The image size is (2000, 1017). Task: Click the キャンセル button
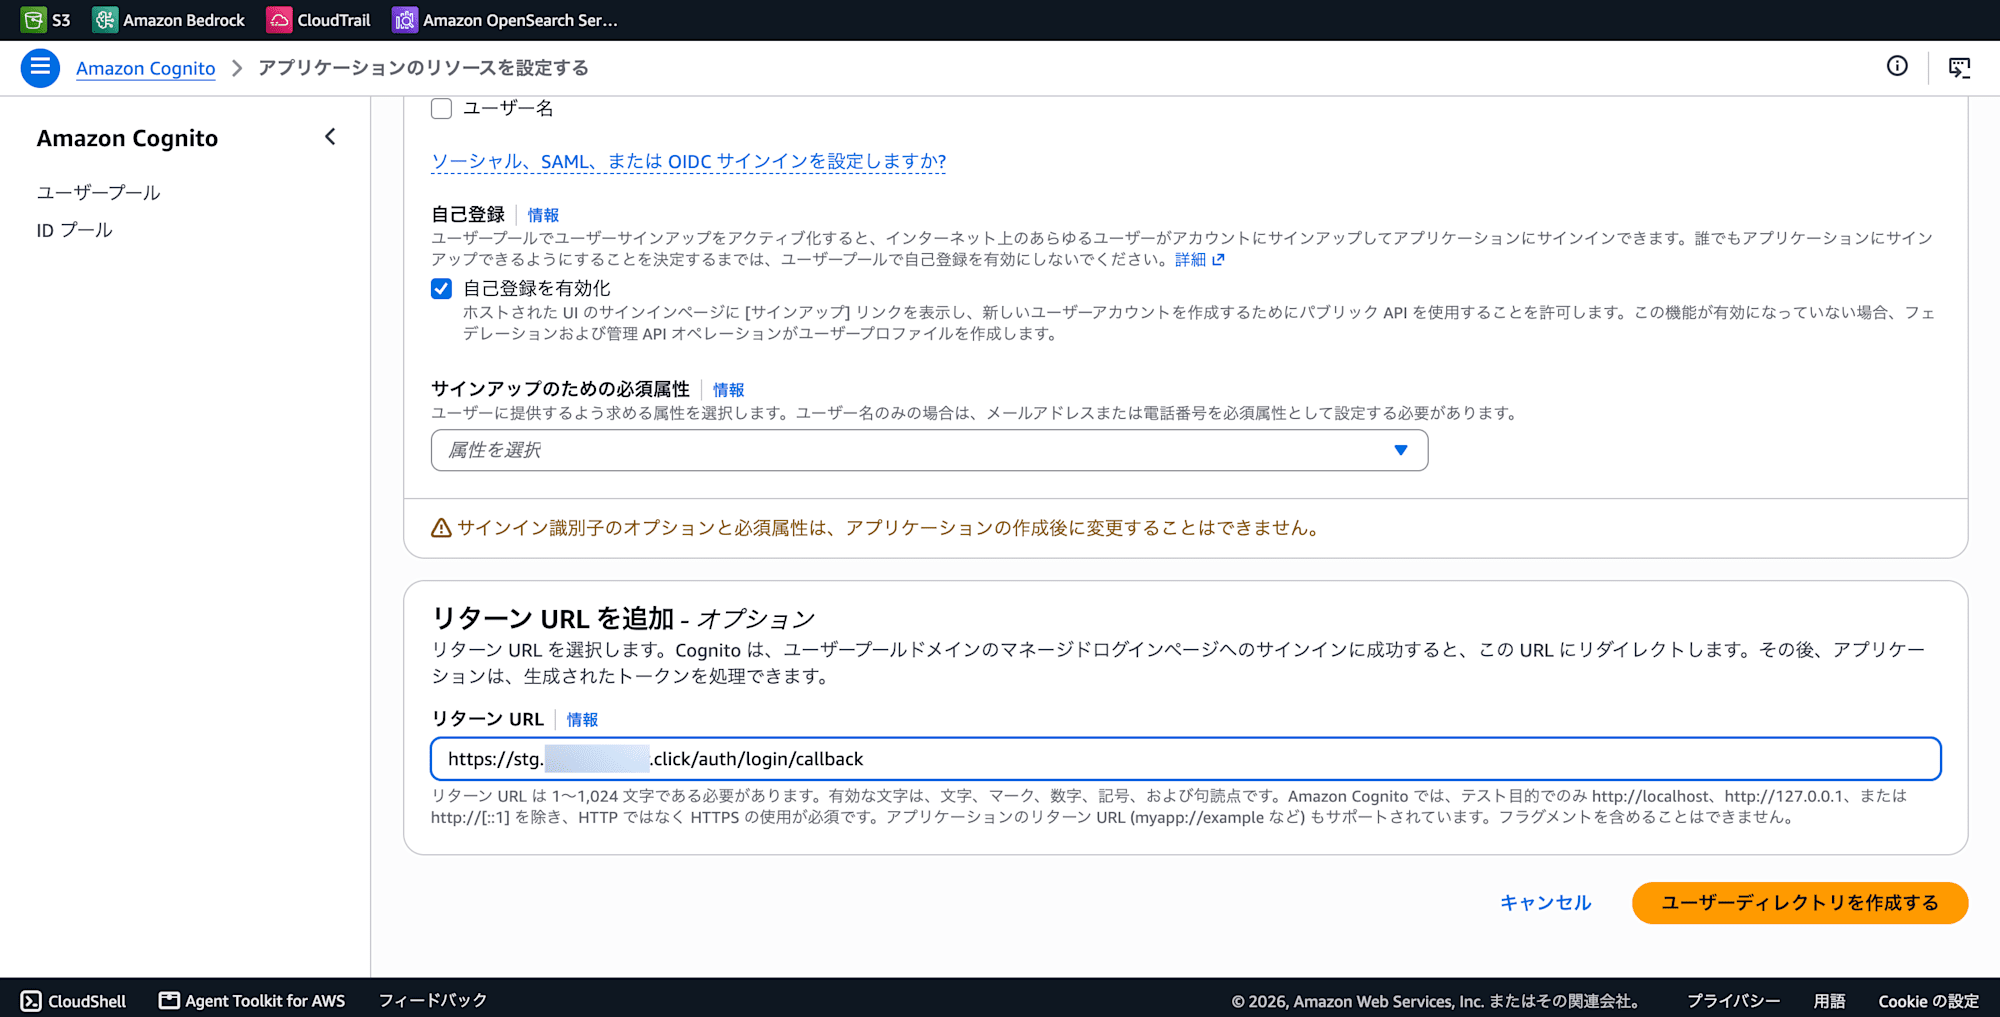(x=1546, y=903)
